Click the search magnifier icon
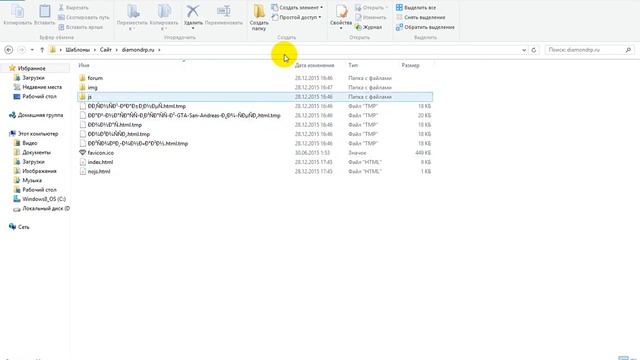 pyautogui.click(x=628, y=50)
